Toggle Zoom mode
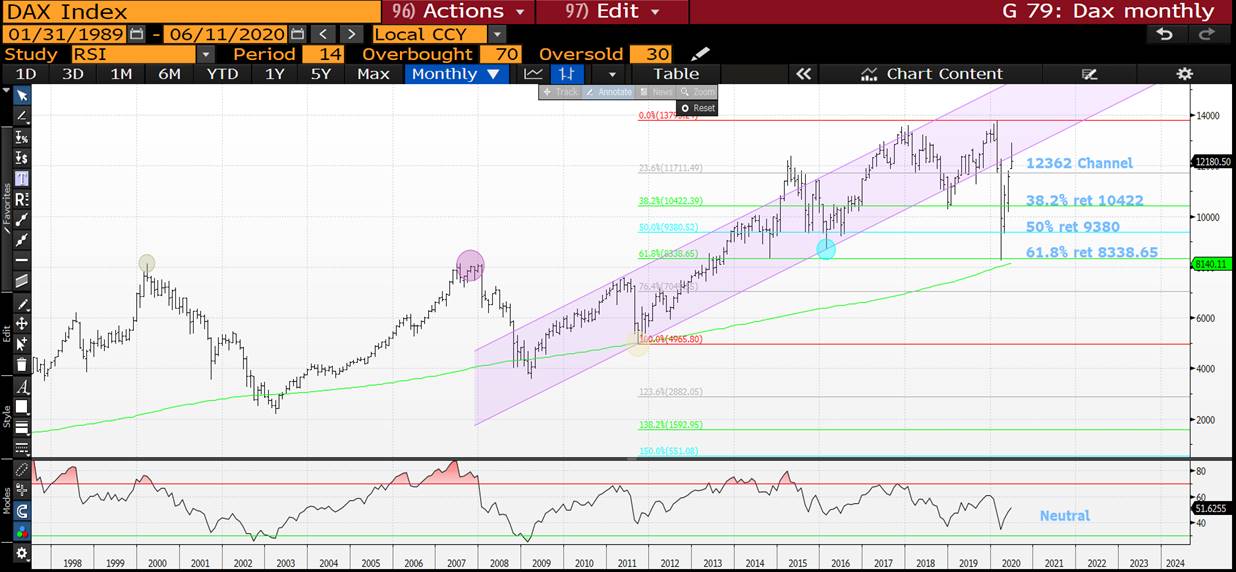 pos(697,92)
